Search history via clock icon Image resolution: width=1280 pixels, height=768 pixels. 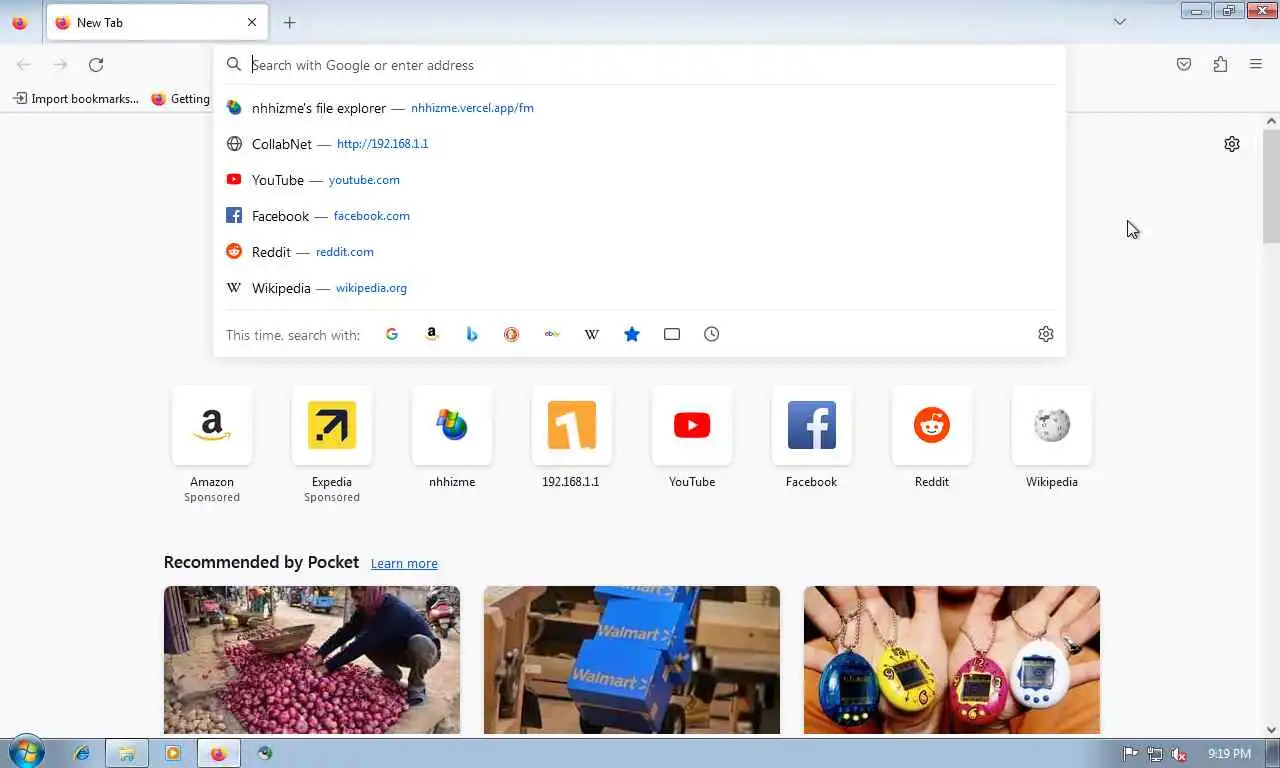coord(712,334)
